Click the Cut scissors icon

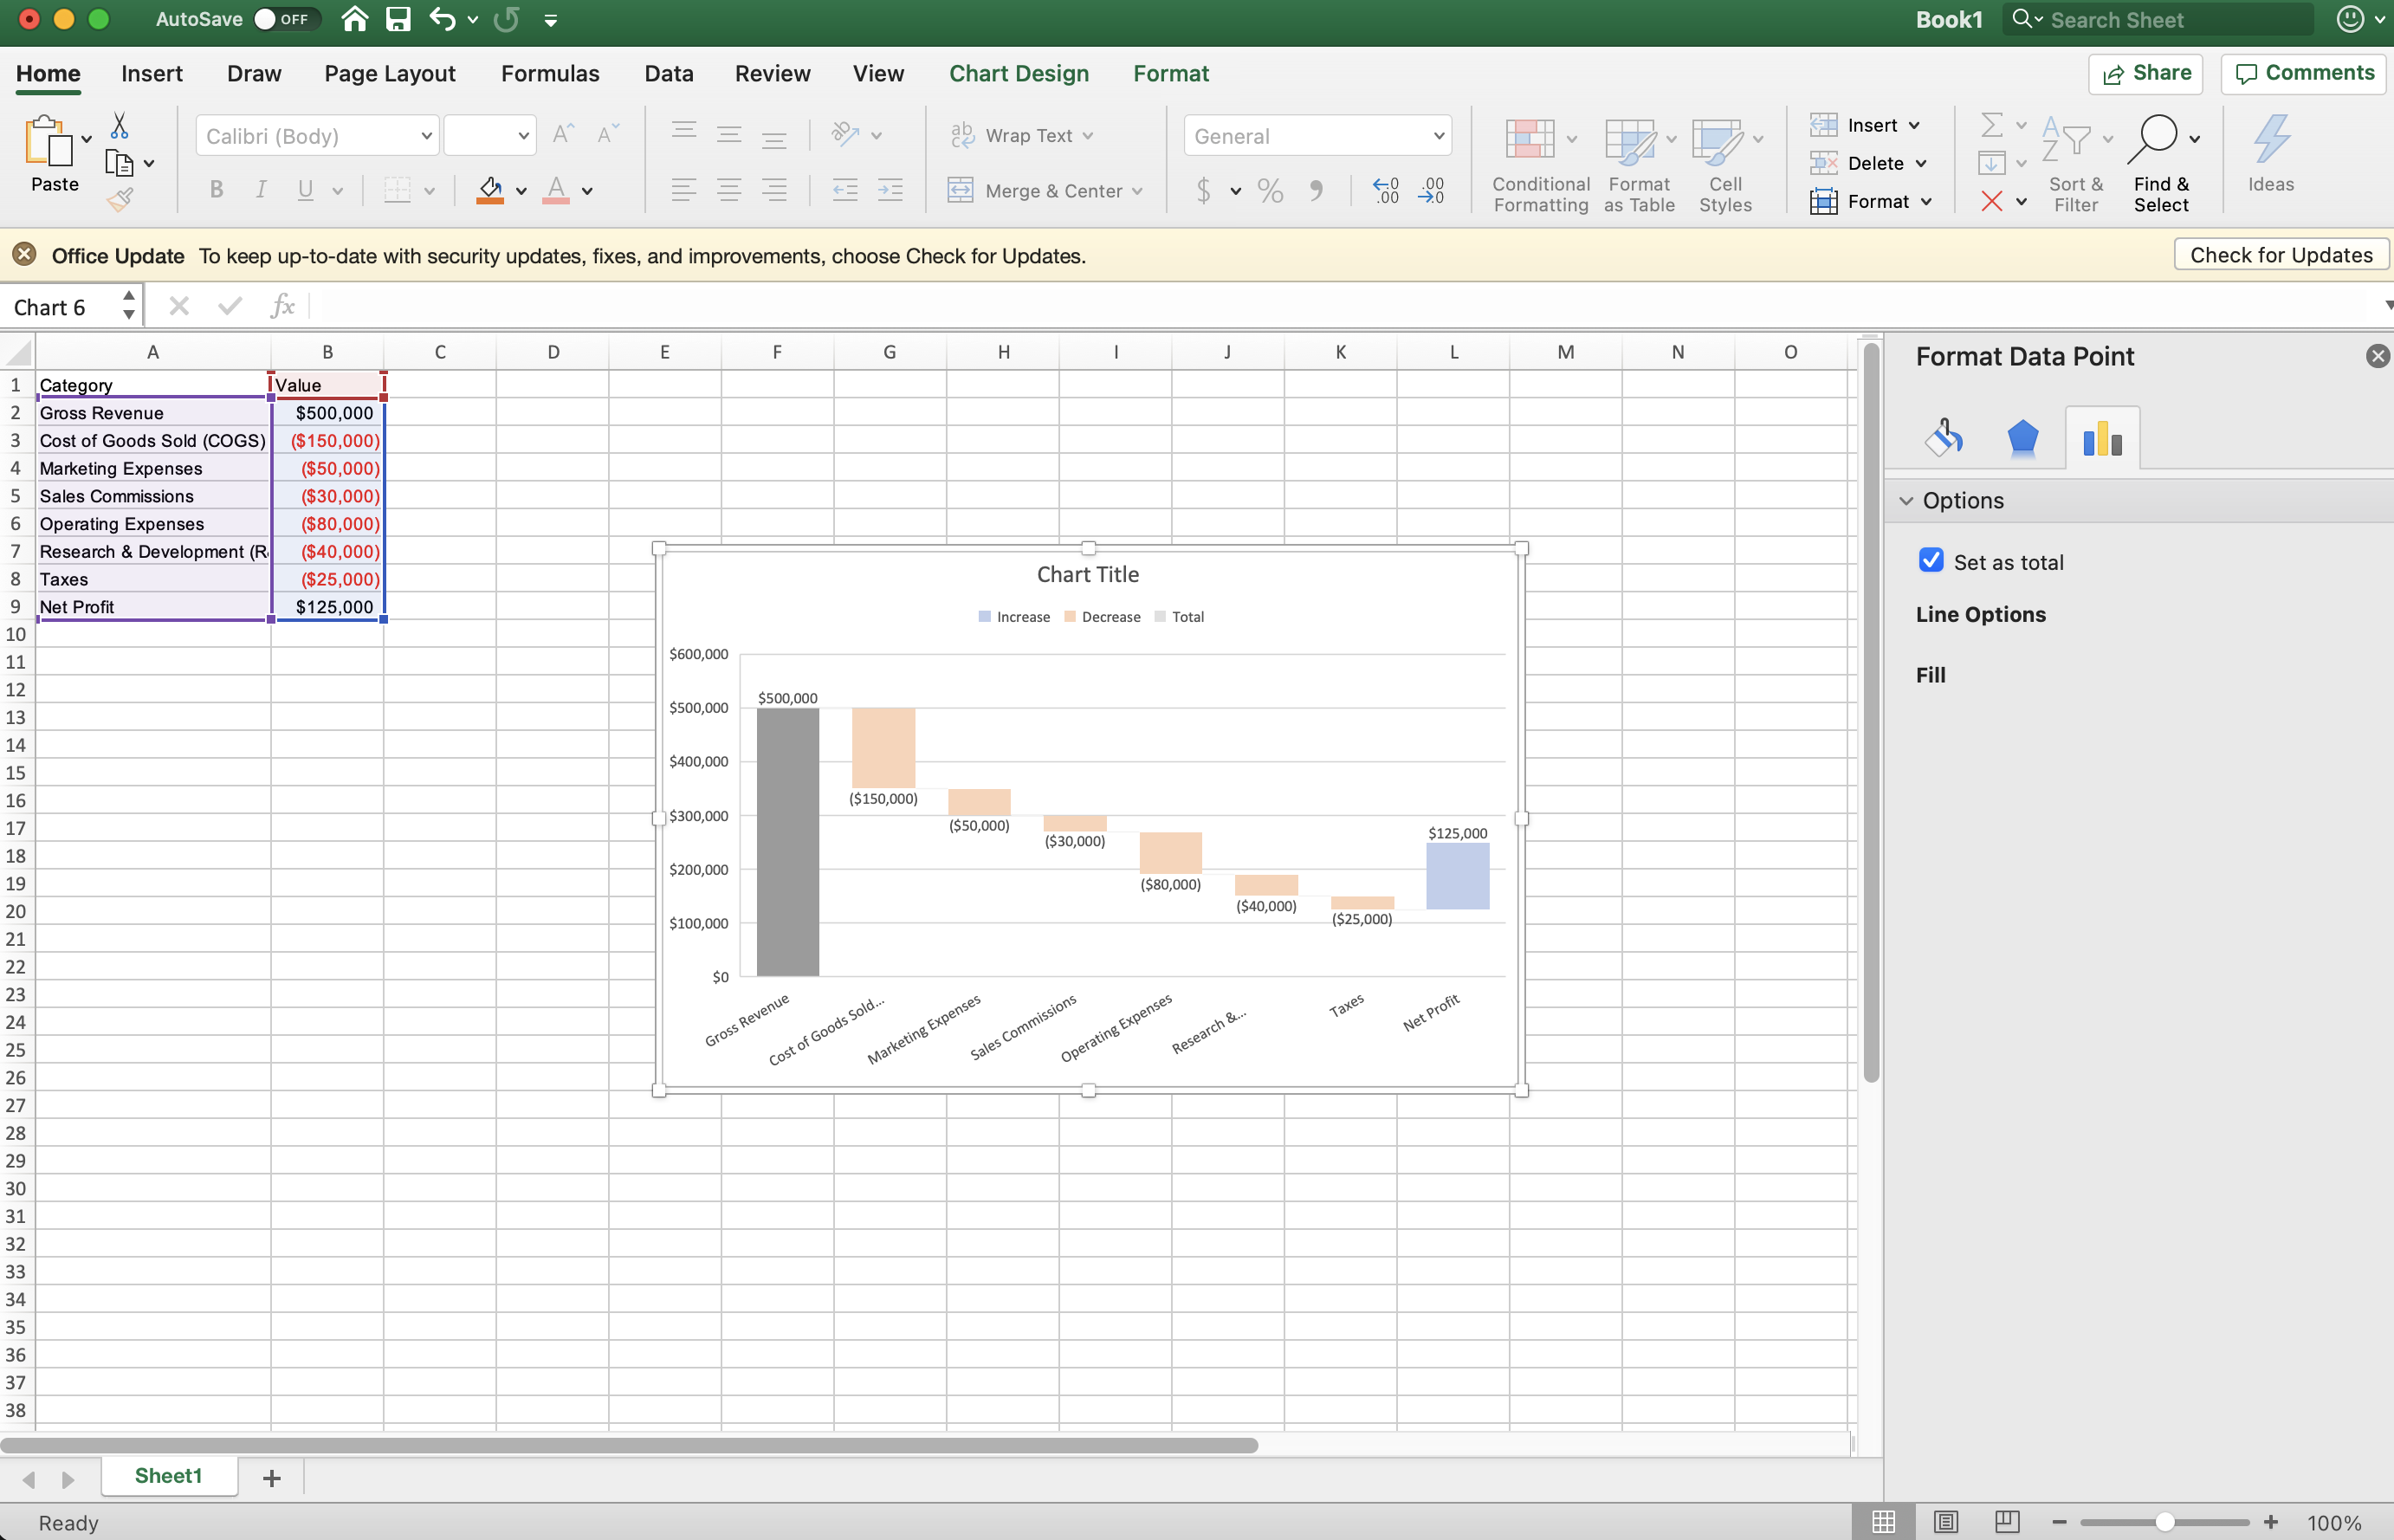pos(119,126)
